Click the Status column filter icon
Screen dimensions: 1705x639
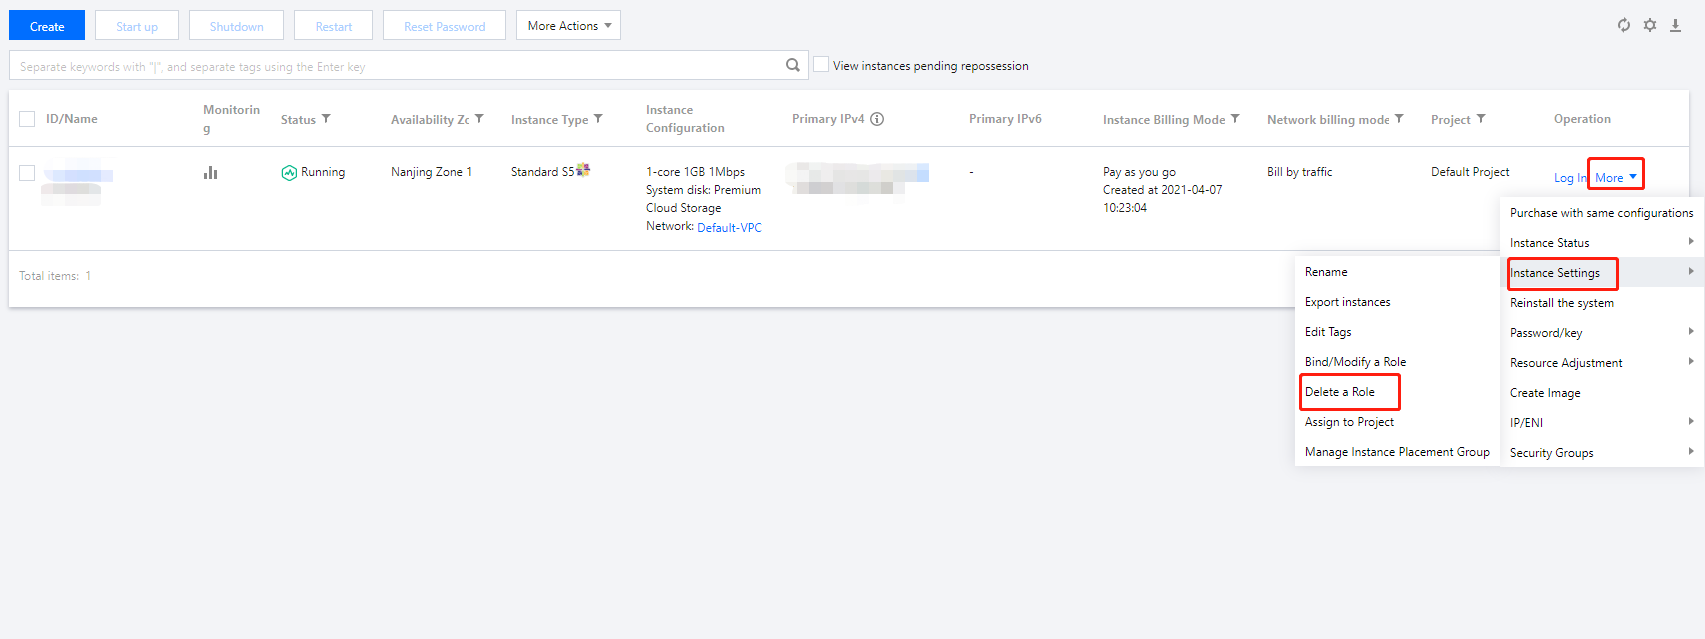326,119
